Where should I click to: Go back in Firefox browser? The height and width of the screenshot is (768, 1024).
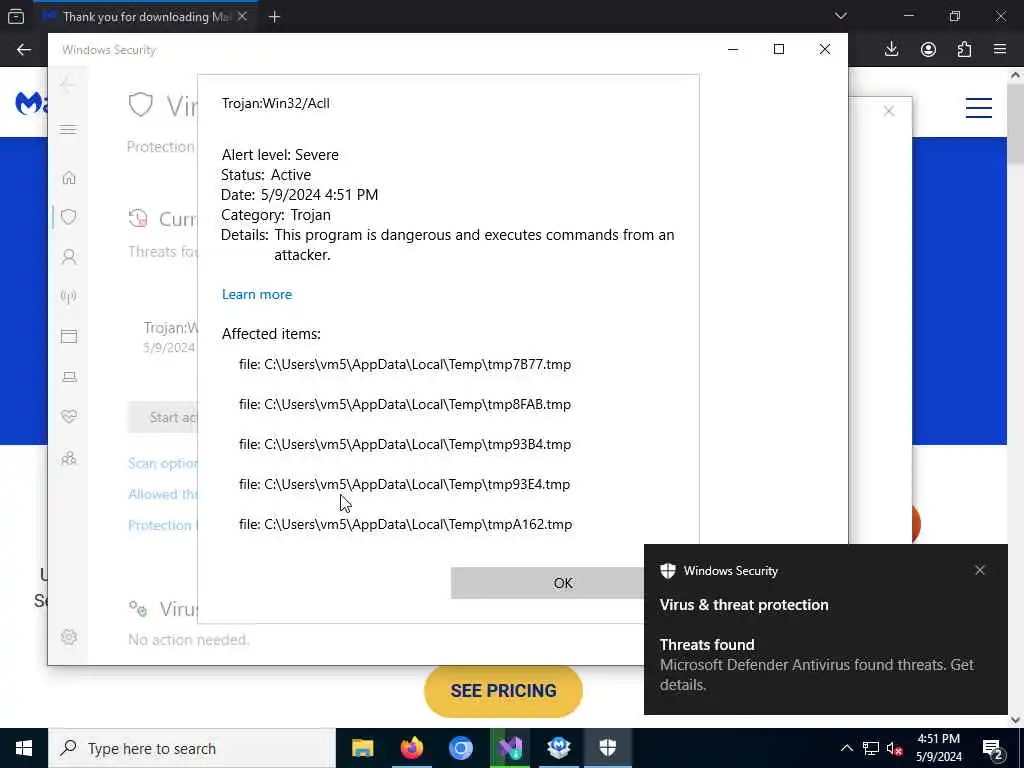click(x=24, y=50)
